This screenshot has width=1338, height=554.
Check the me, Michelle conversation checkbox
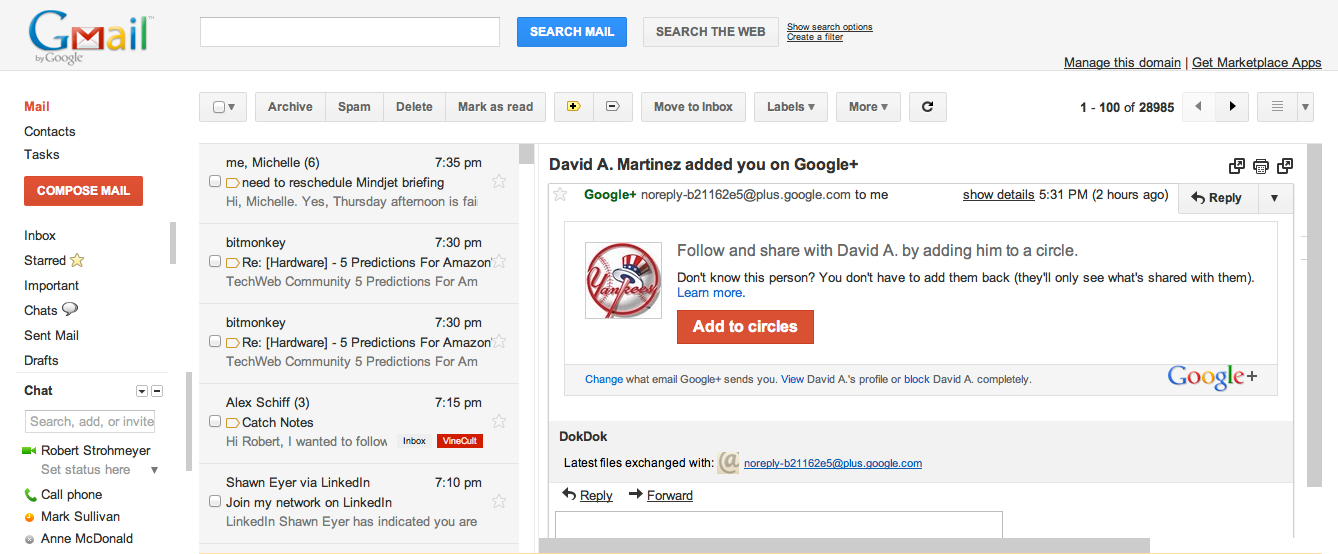tap(214, 182)
